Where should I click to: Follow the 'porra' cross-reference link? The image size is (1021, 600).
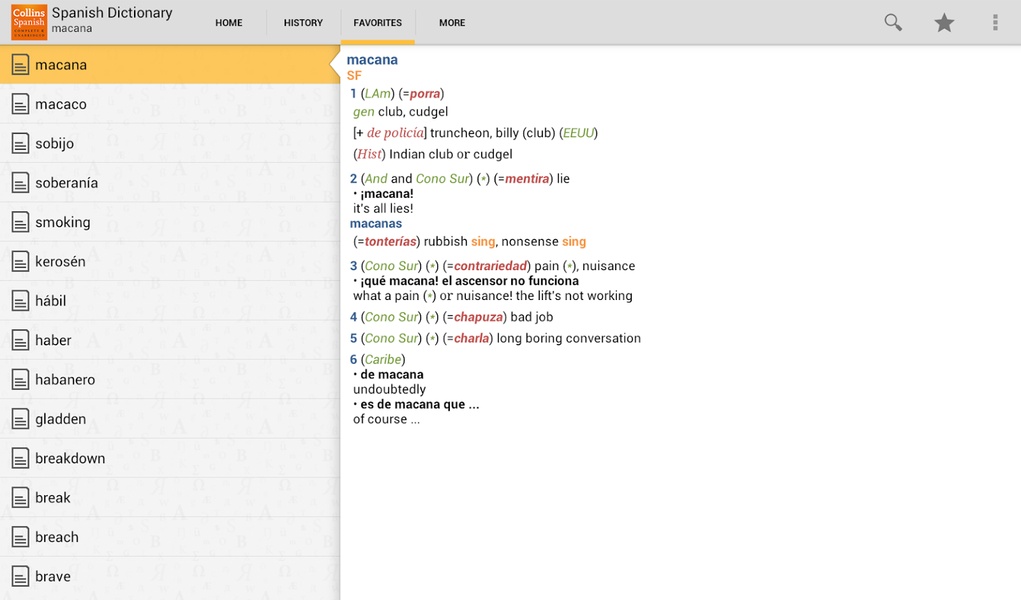425,94
